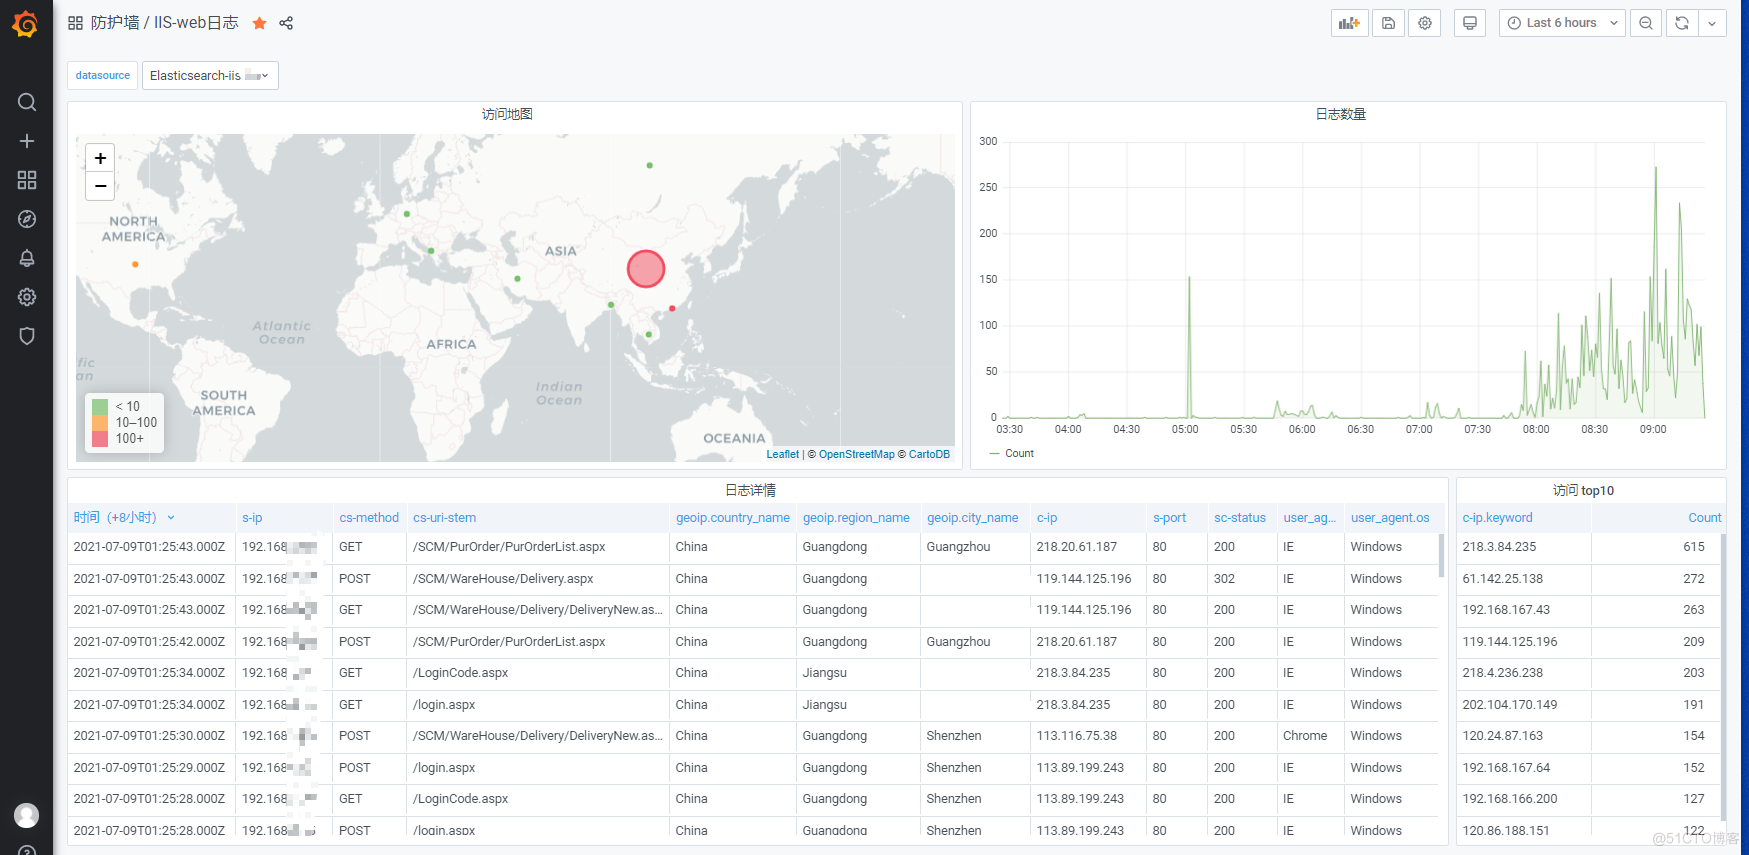Open the 访问地图 panel title menu
This screenshot has width=1749, height=855.
tap(507, 114)
